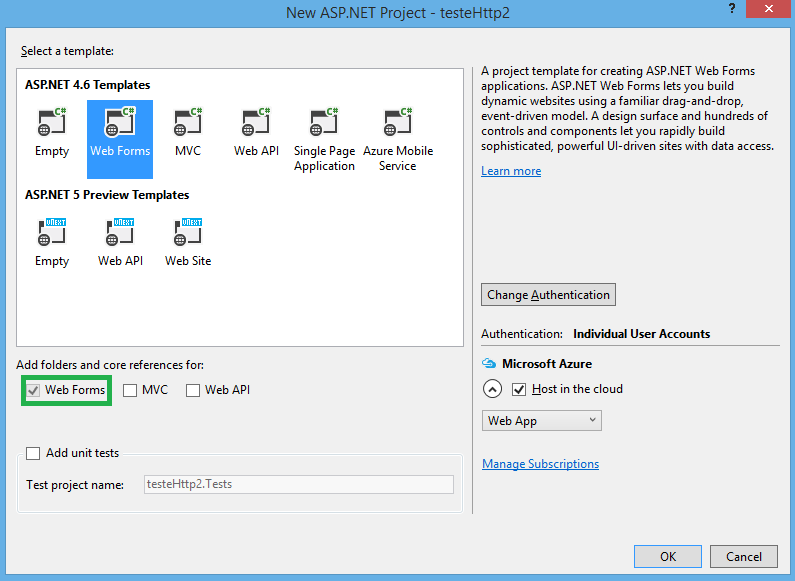Click the Individual User Accounts text
The width and height of the screenshot is (795, 581).
(641, 334)
